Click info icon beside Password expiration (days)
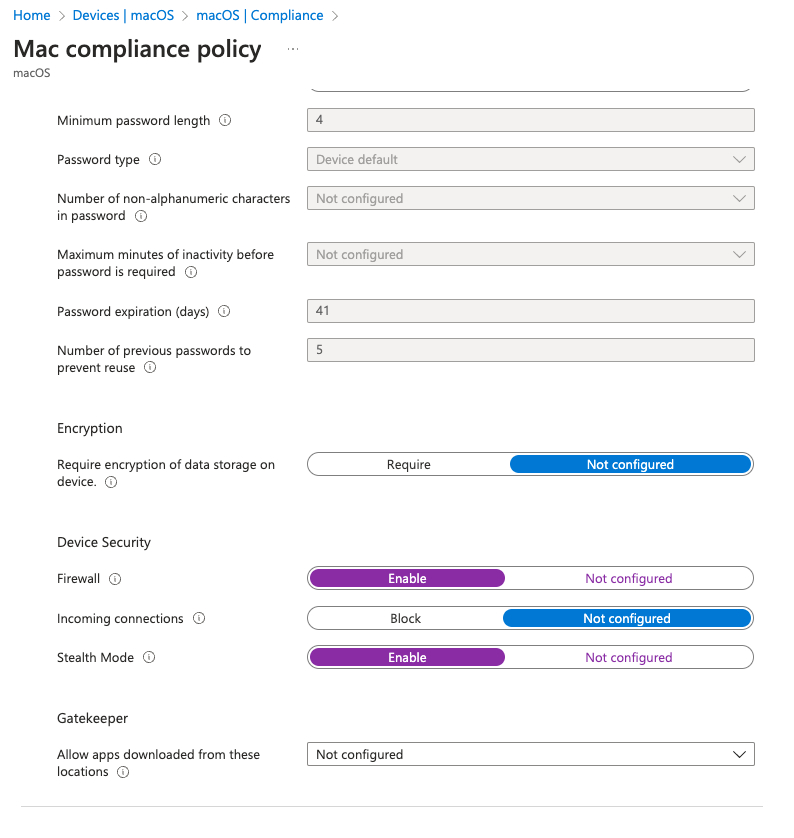Screen dimensions: 794x838 point(224,311)
